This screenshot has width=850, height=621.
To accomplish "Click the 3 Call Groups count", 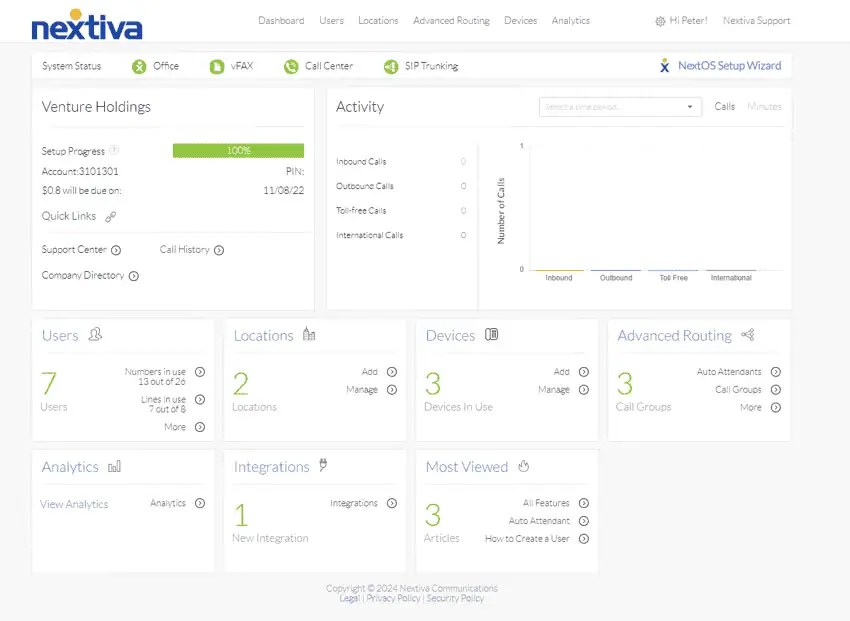I will [x=624, y=384].
